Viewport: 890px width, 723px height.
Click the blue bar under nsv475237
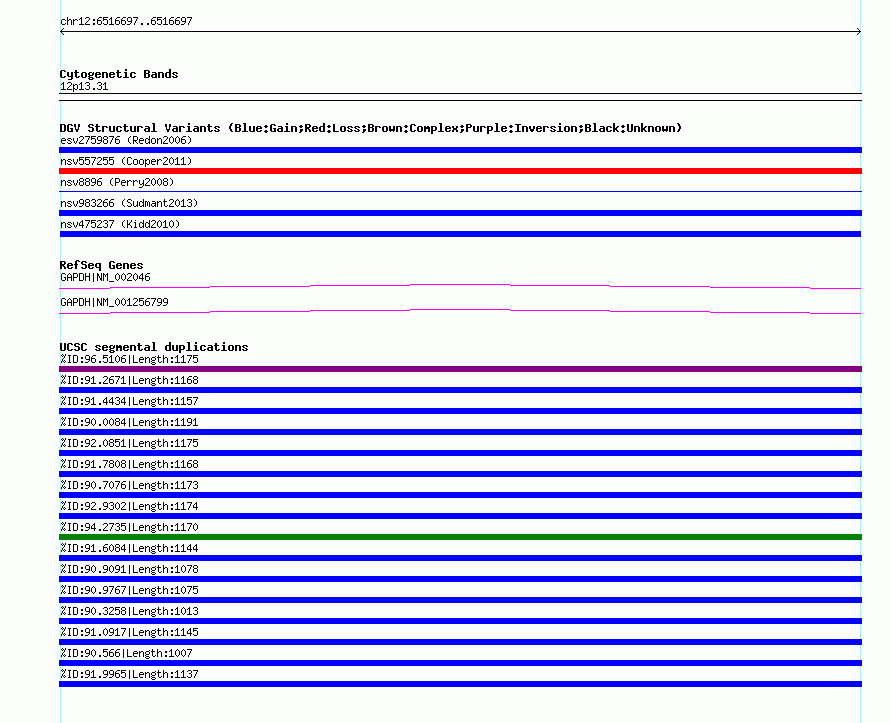coord(460,234)
